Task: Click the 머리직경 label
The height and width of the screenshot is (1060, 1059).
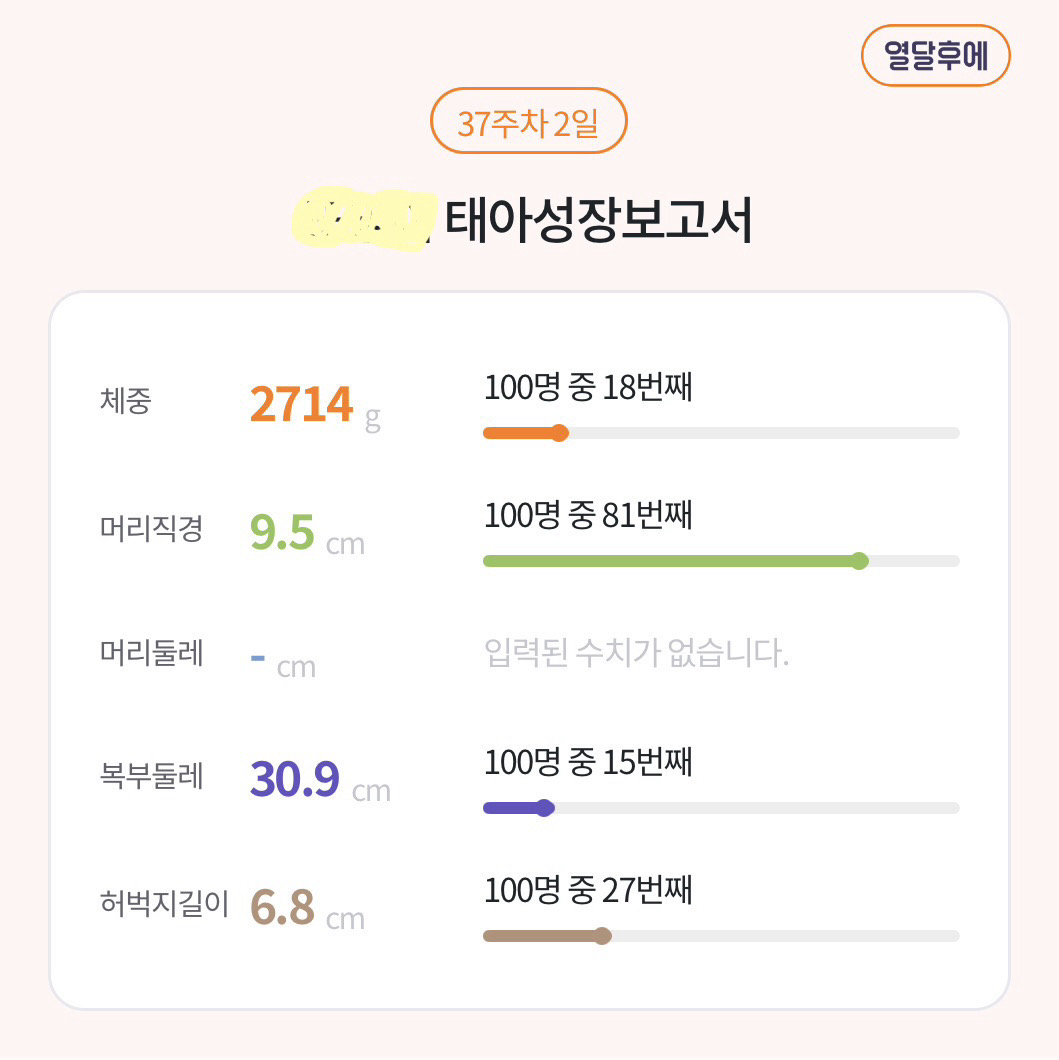Action: pos(151,528)
